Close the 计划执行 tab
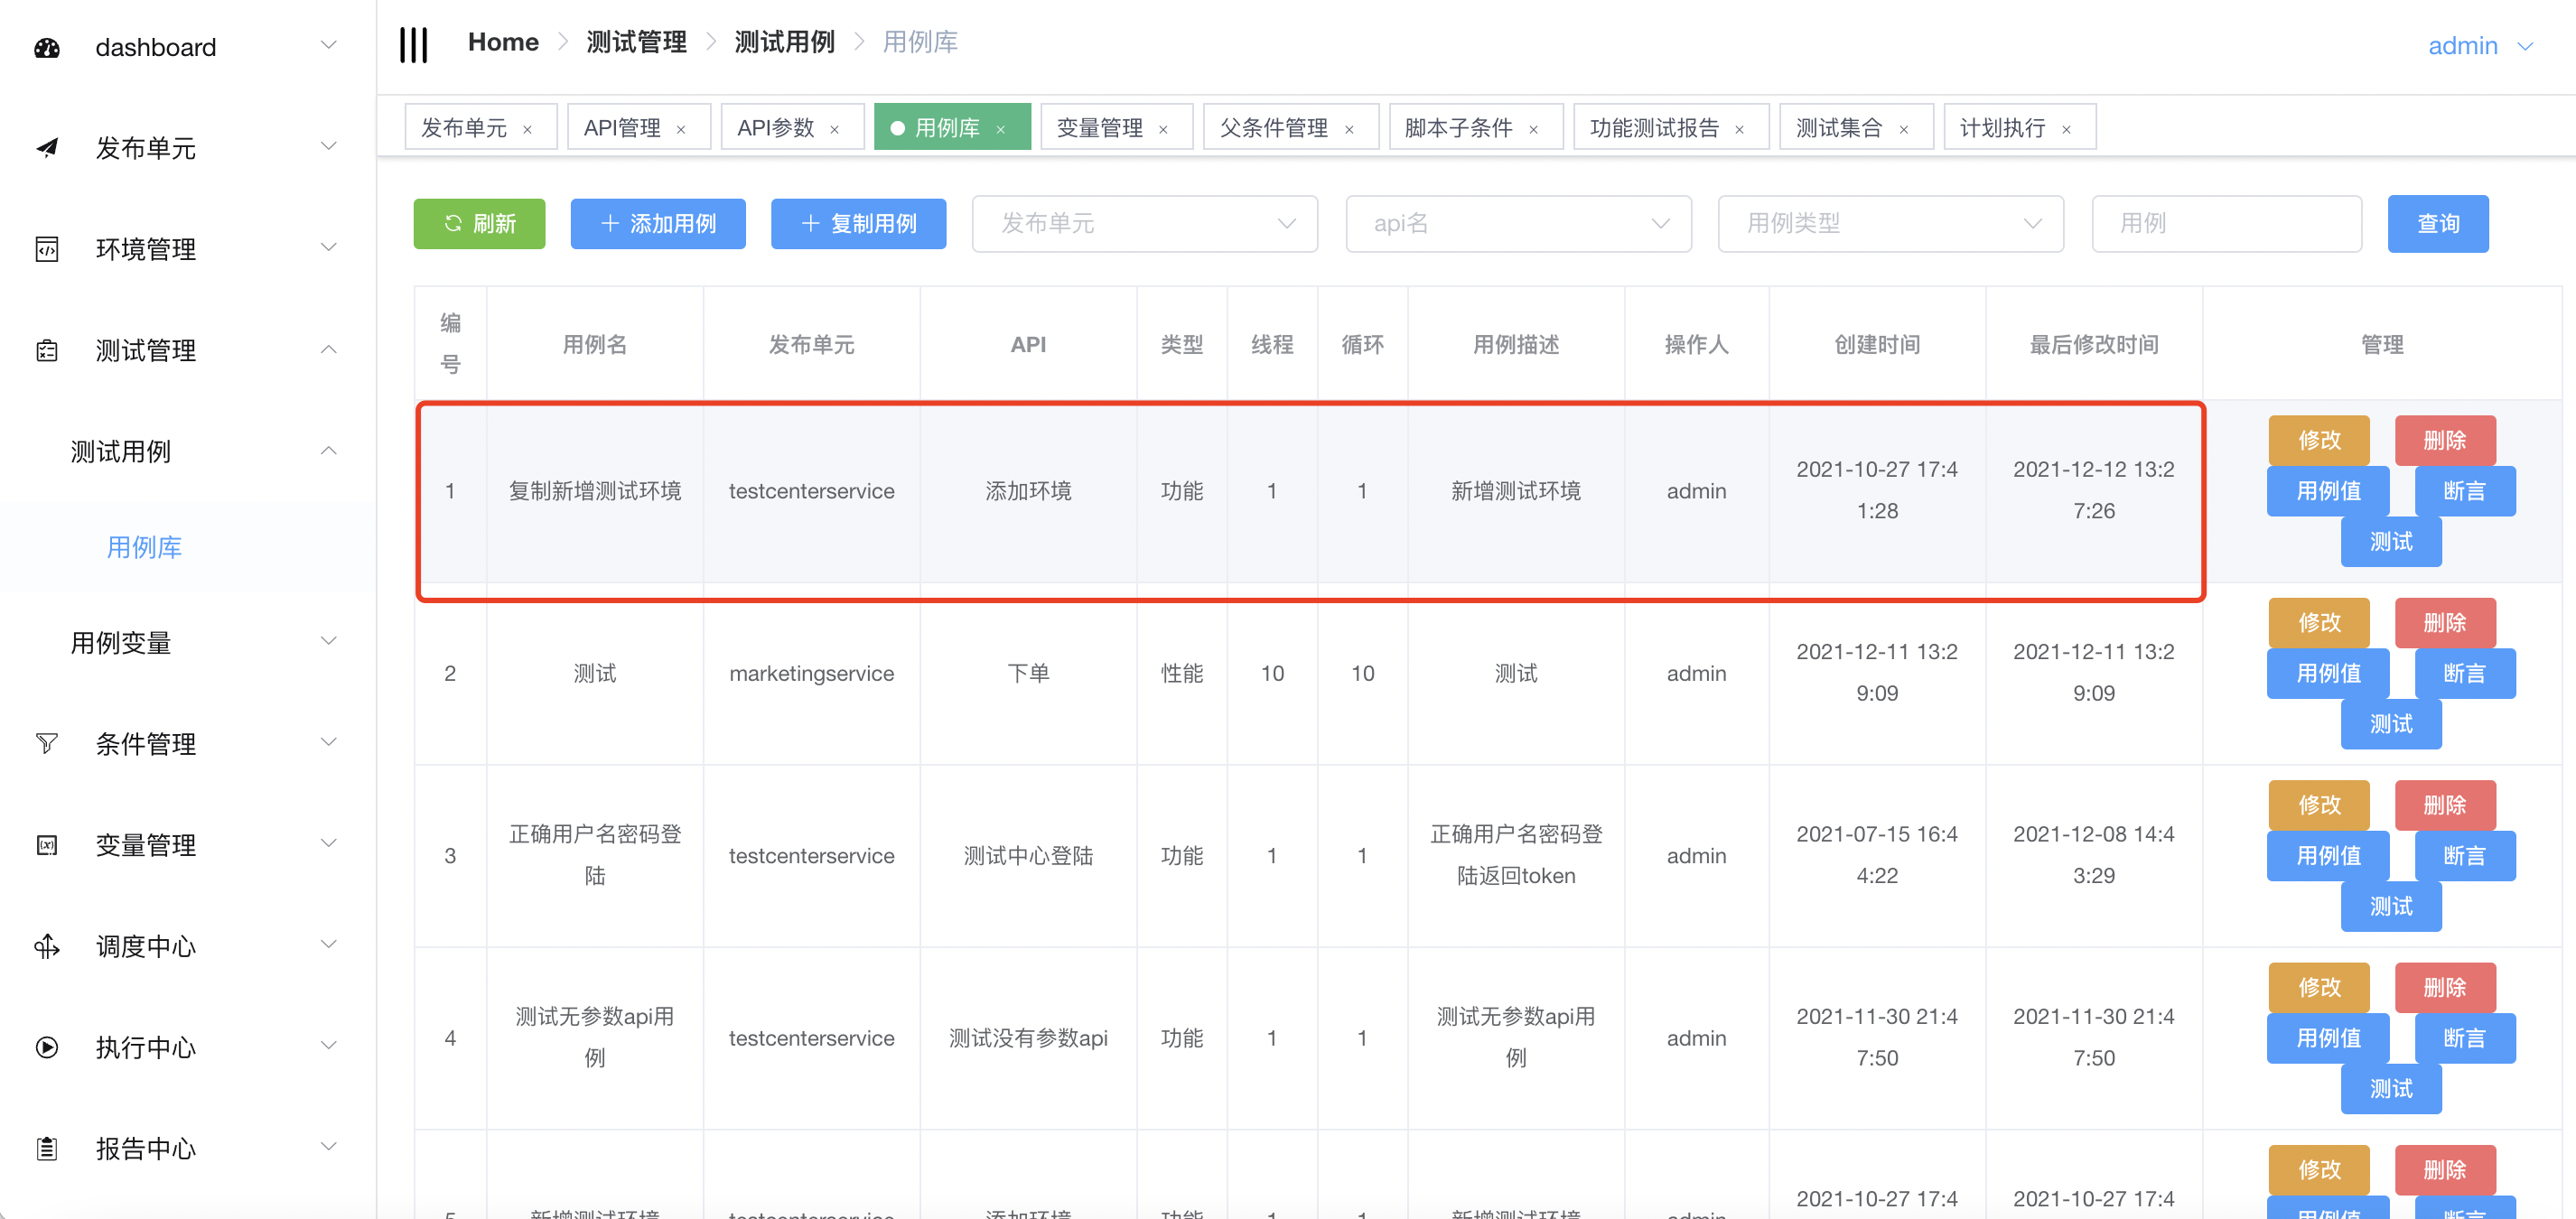2576x1219 pixels. (2066, 129)
